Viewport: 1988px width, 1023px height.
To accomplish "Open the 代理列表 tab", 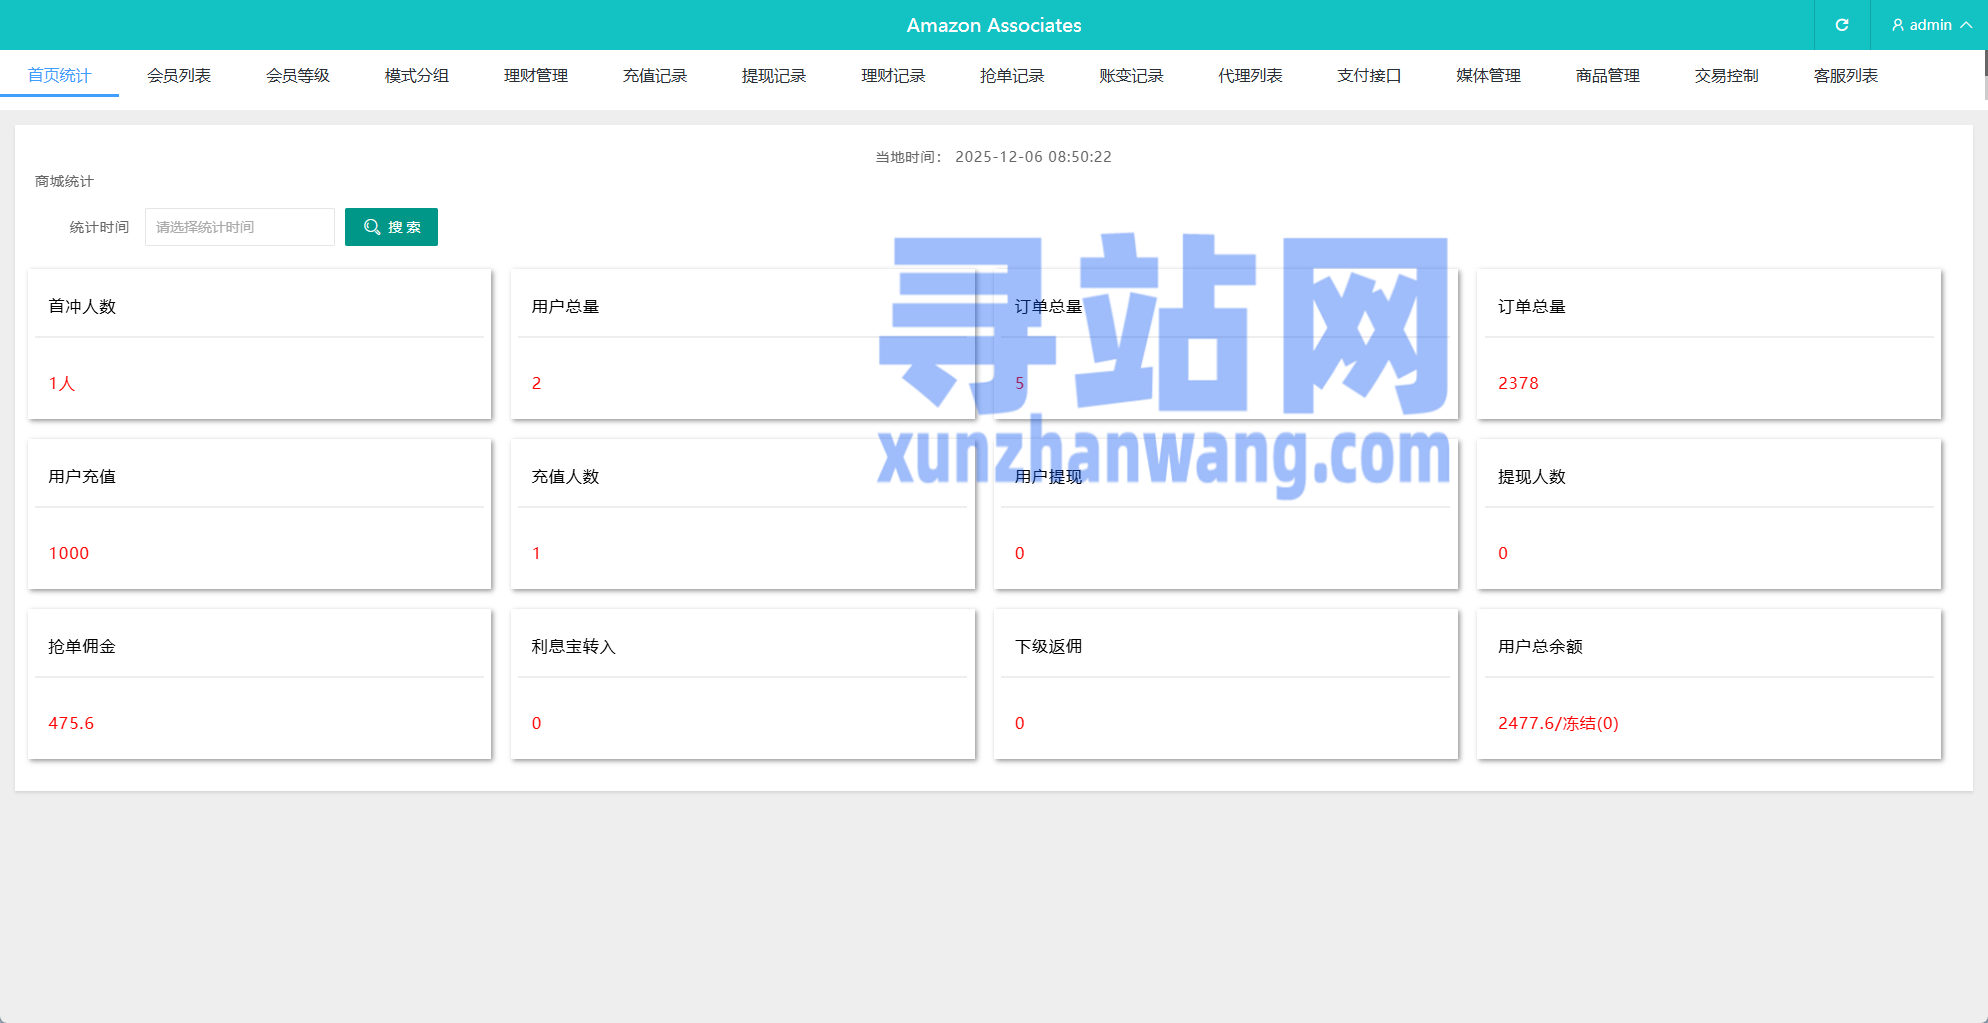I will coord(1250,74).
